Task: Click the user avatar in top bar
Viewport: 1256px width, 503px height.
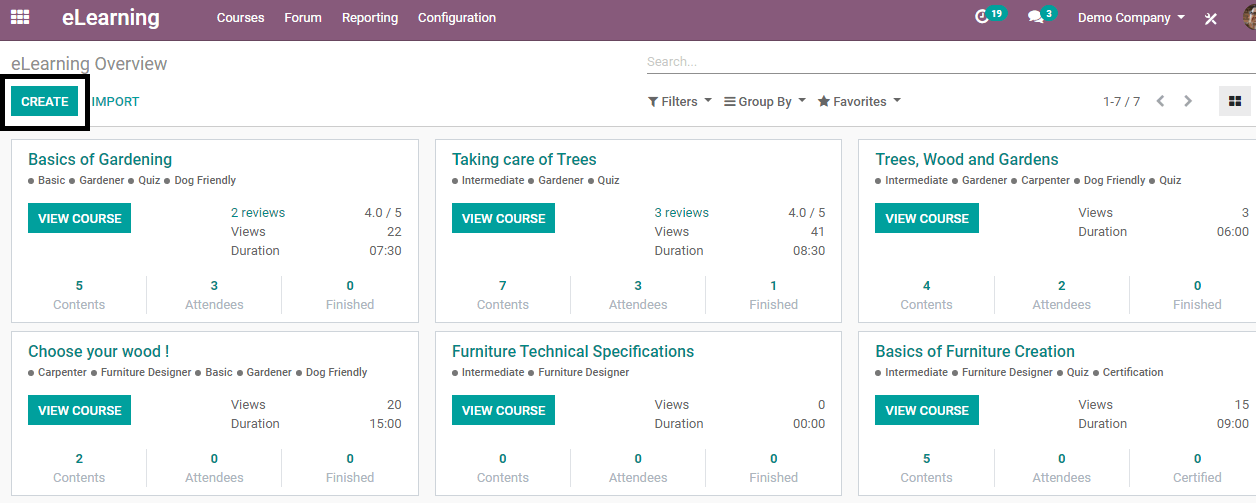Action: pyautogui.click(x=1247, y=18)
